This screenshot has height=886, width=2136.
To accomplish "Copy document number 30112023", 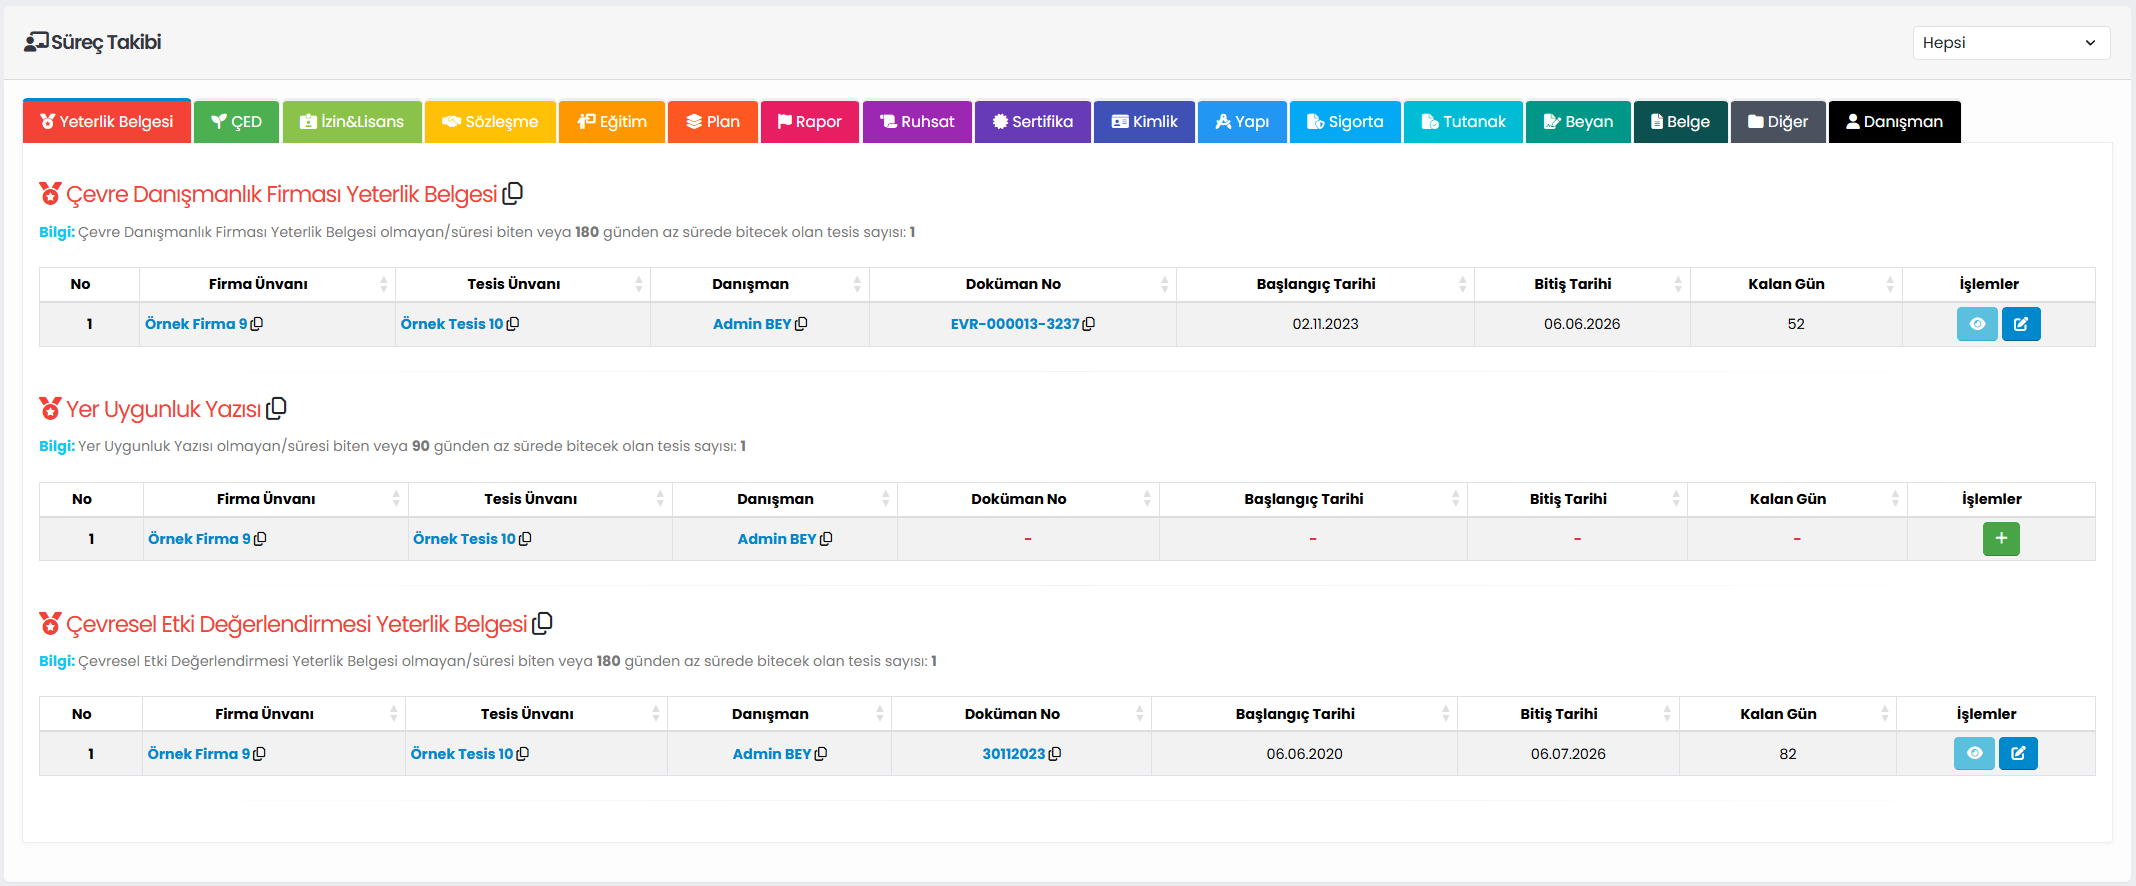I will tap(1055, 754).
